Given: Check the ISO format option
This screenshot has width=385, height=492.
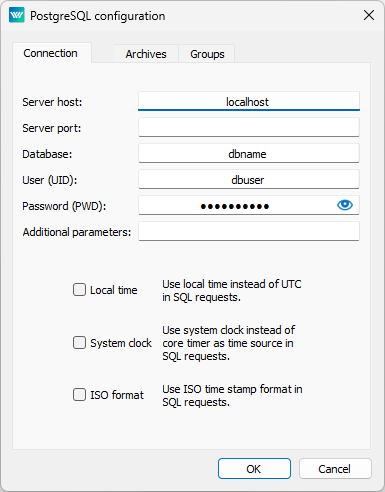Looking at the screenshot, I should [x=79, y=394].
